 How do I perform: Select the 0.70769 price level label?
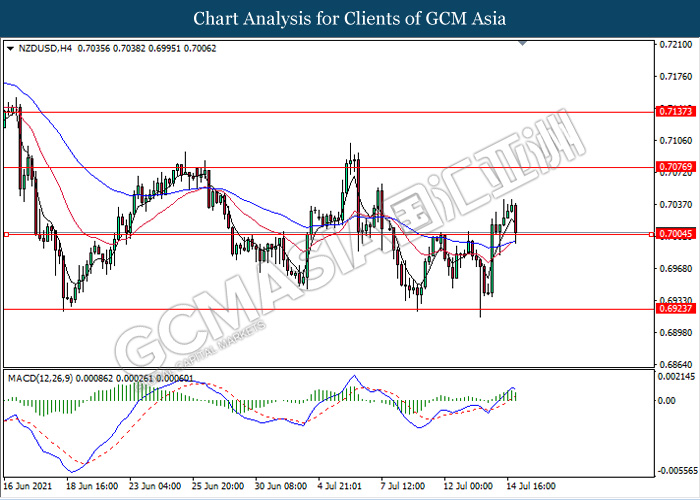[x=676, y=167]
